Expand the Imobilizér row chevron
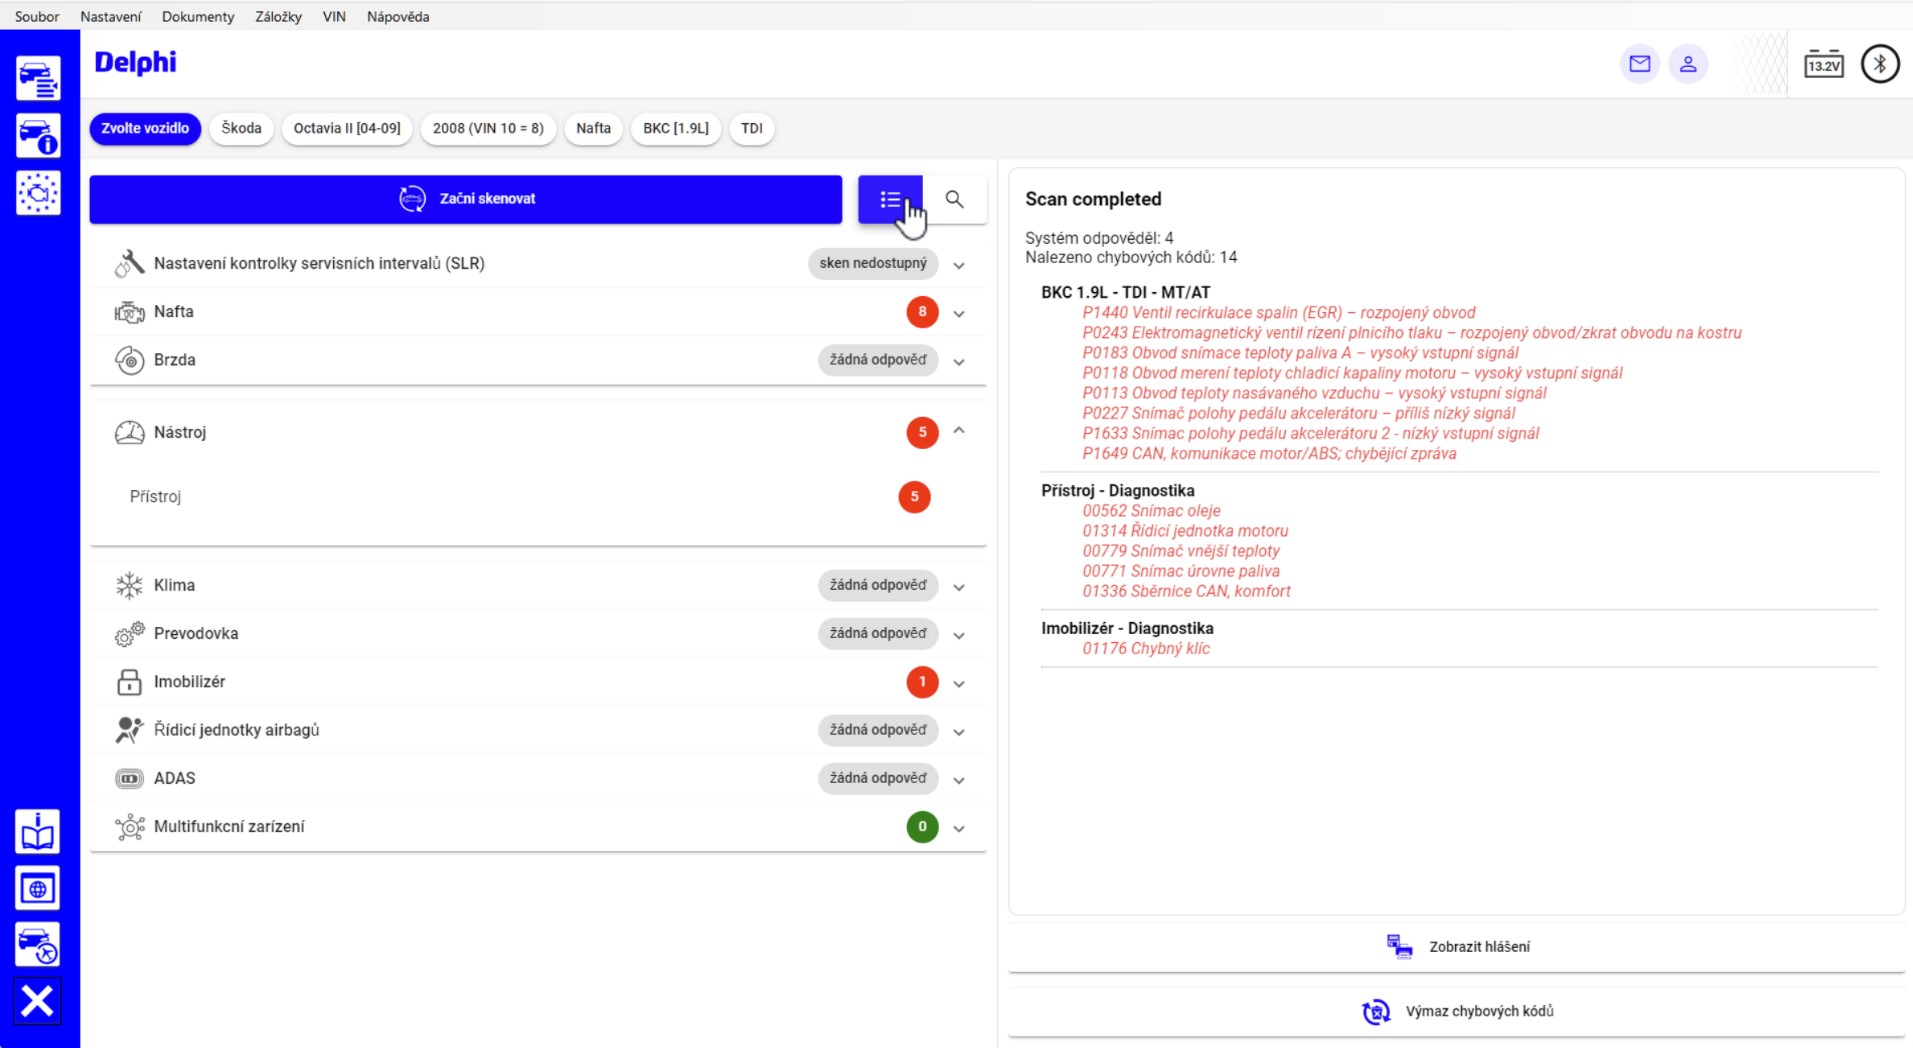 point(959,684)
